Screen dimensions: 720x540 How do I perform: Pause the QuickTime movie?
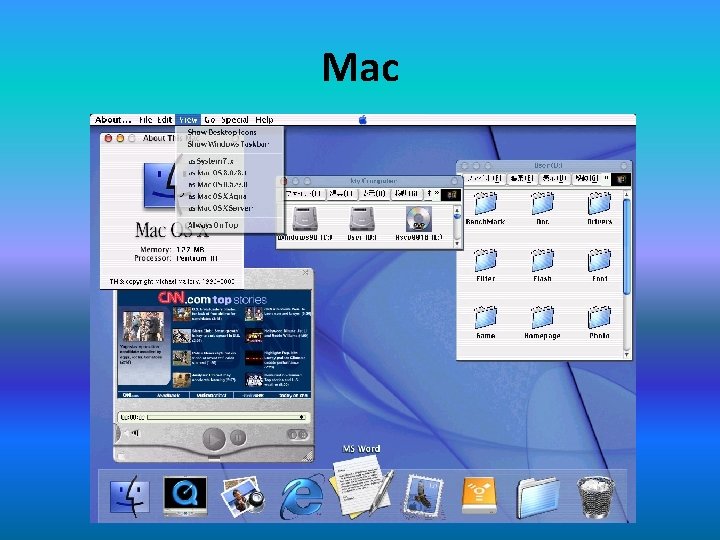(237, 438)
